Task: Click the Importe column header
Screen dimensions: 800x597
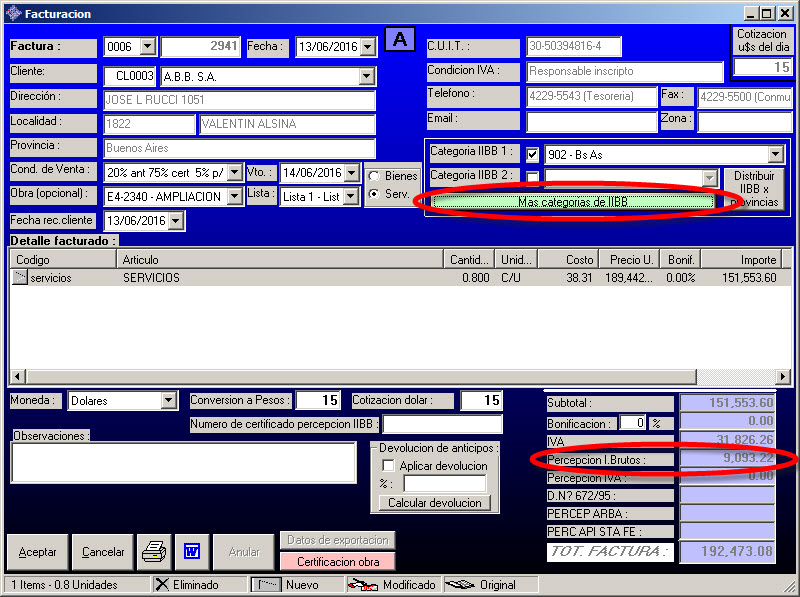Action: (x=739, y=260)
